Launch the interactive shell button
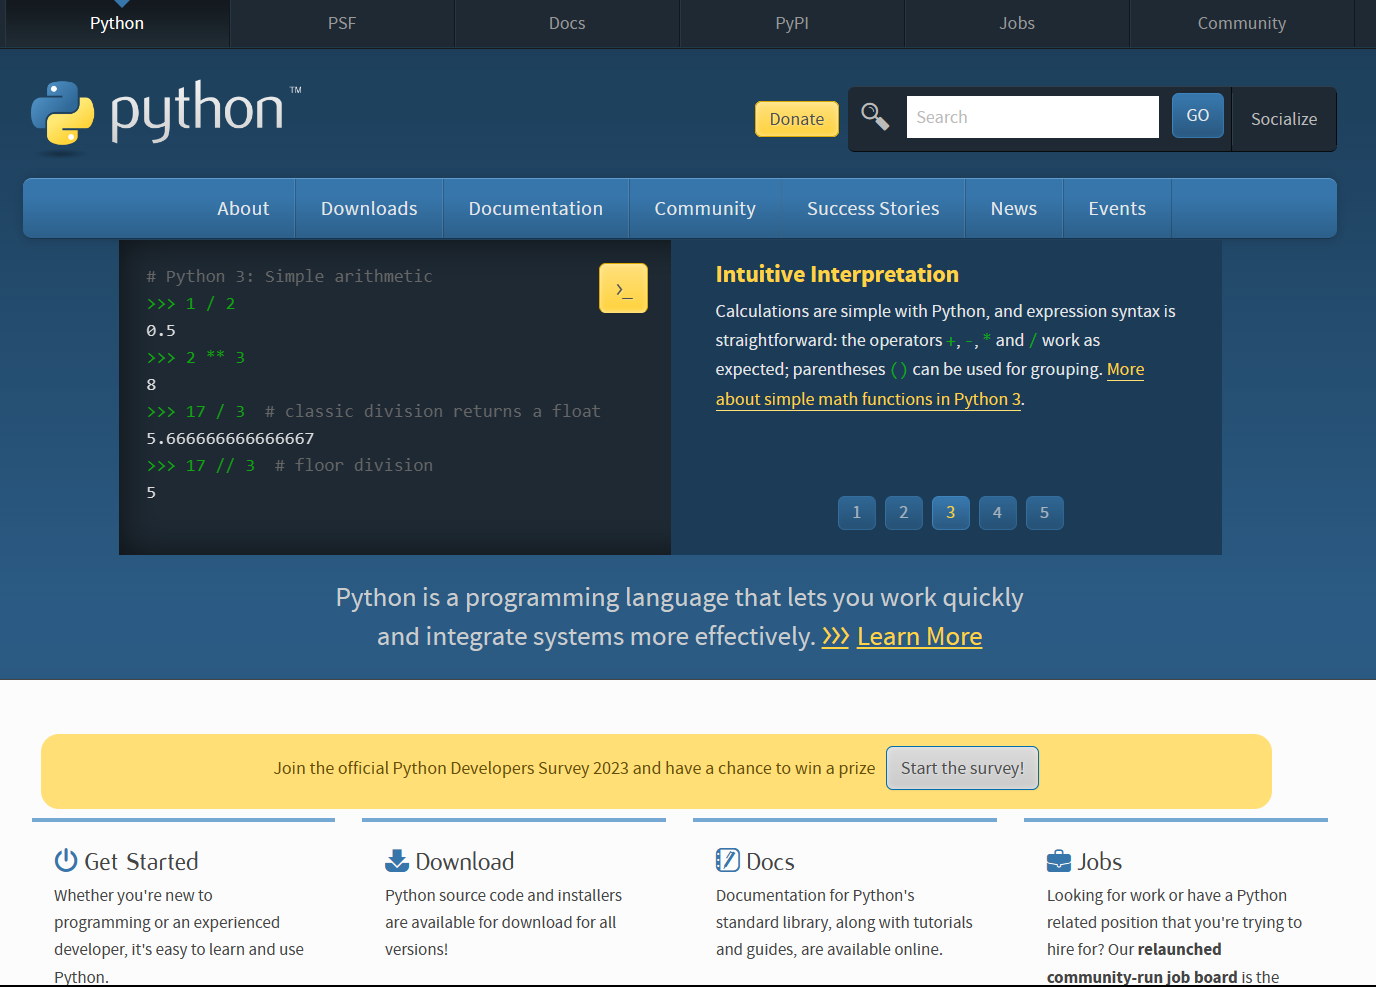 click(x=623, y=288)
